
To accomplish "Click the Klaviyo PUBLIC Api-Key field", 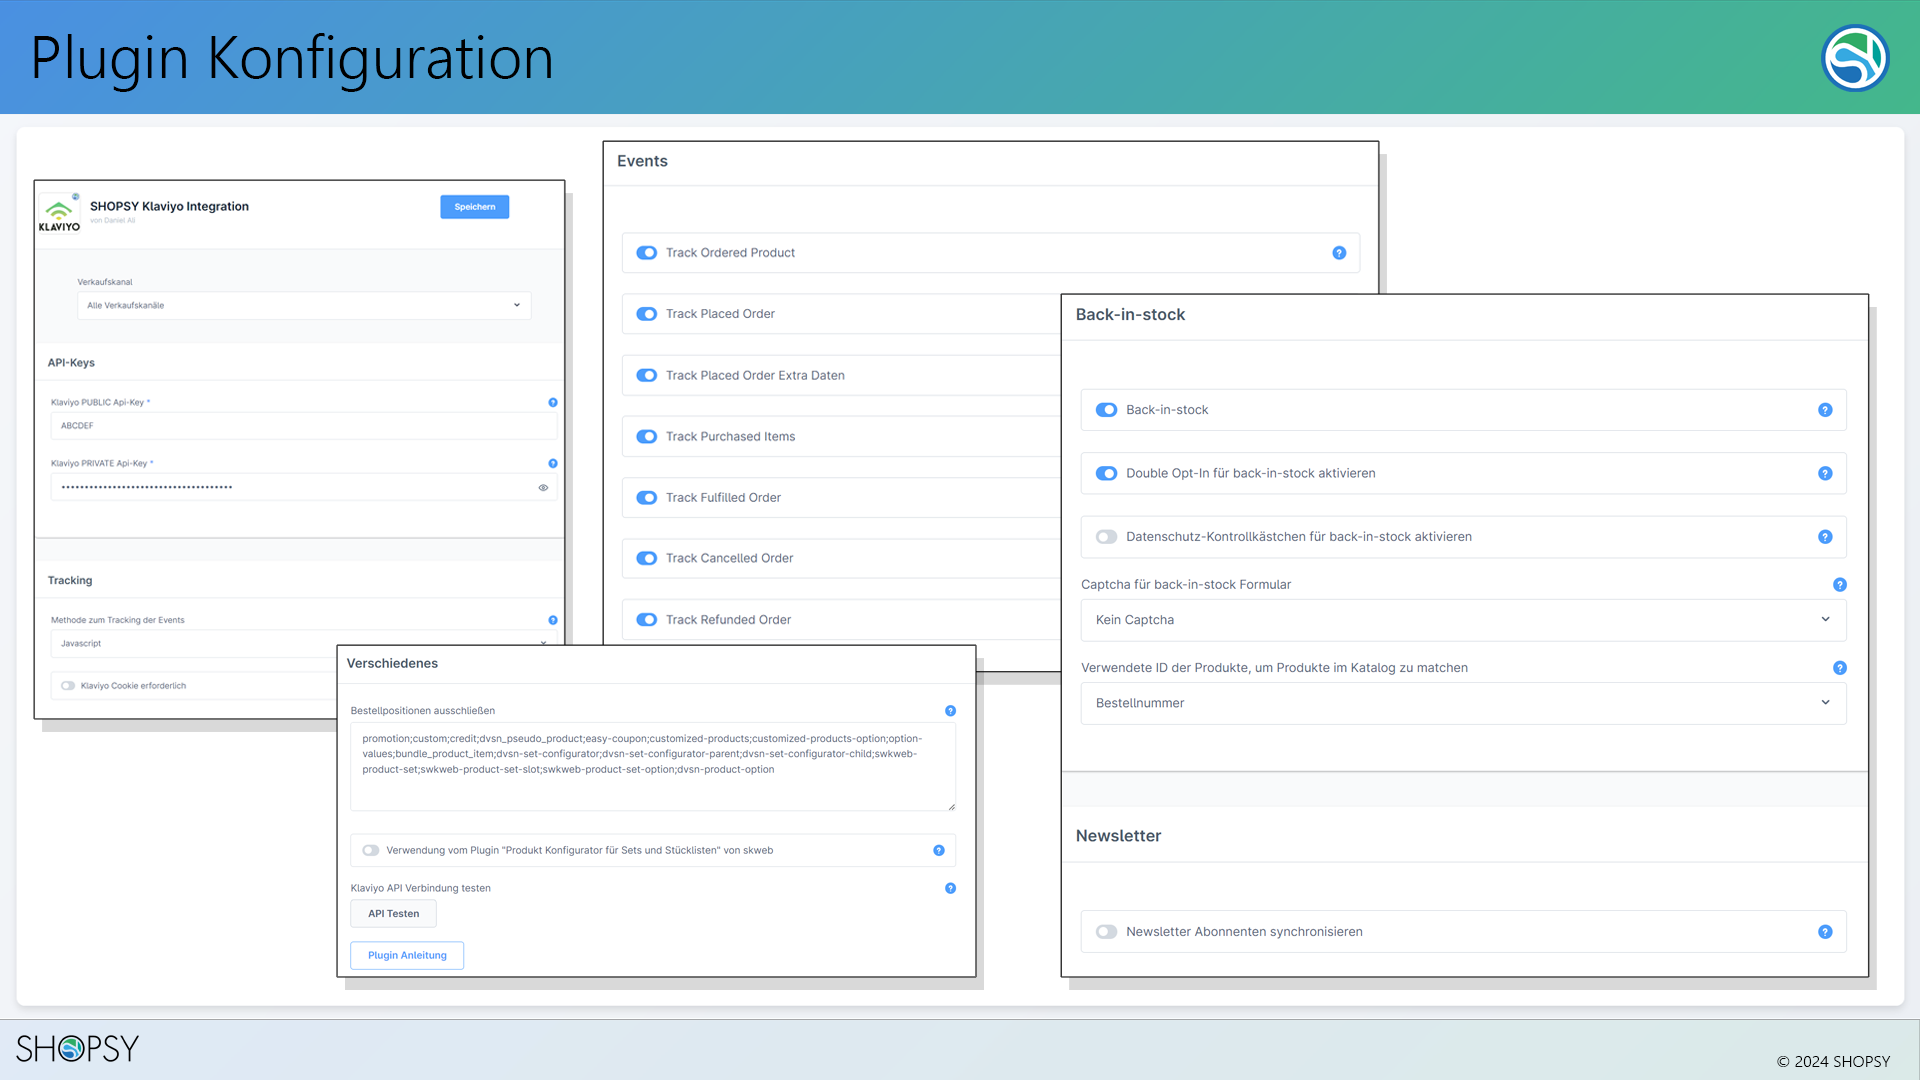I will click(x=304, y=426).
